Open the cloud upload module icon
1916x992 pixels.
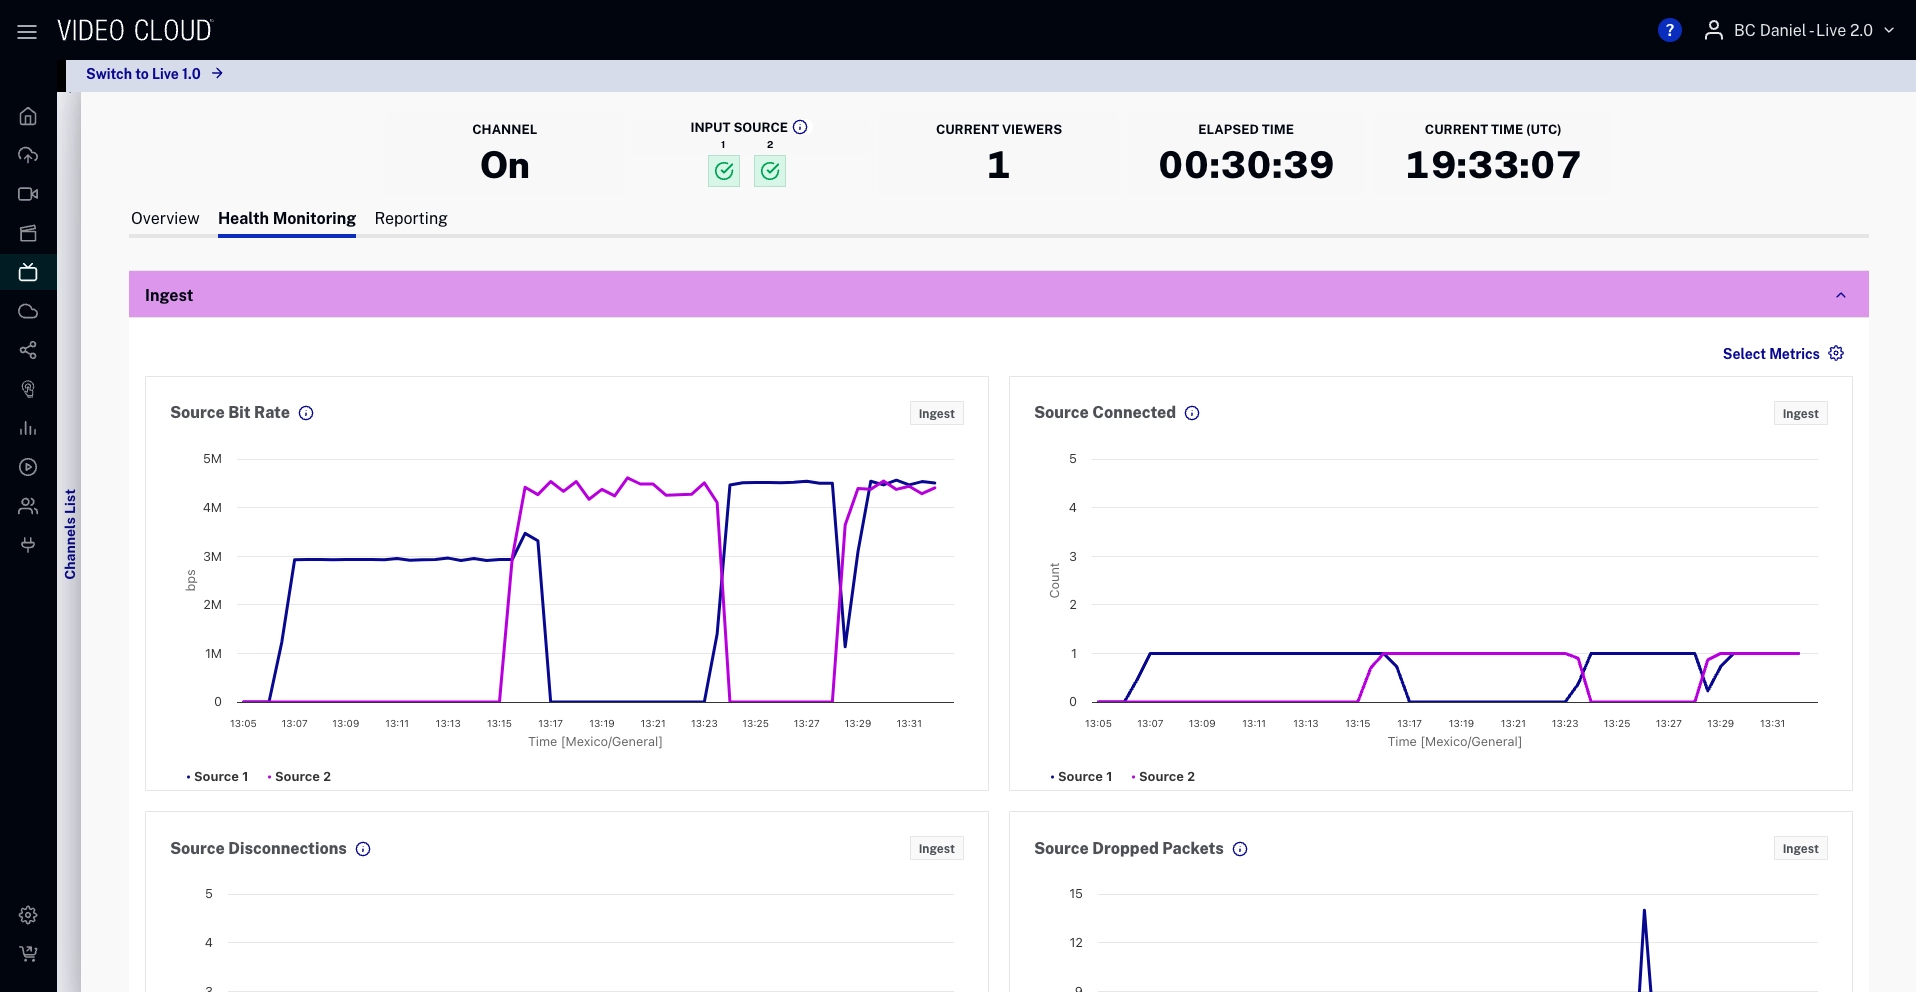tap(28, 155)
